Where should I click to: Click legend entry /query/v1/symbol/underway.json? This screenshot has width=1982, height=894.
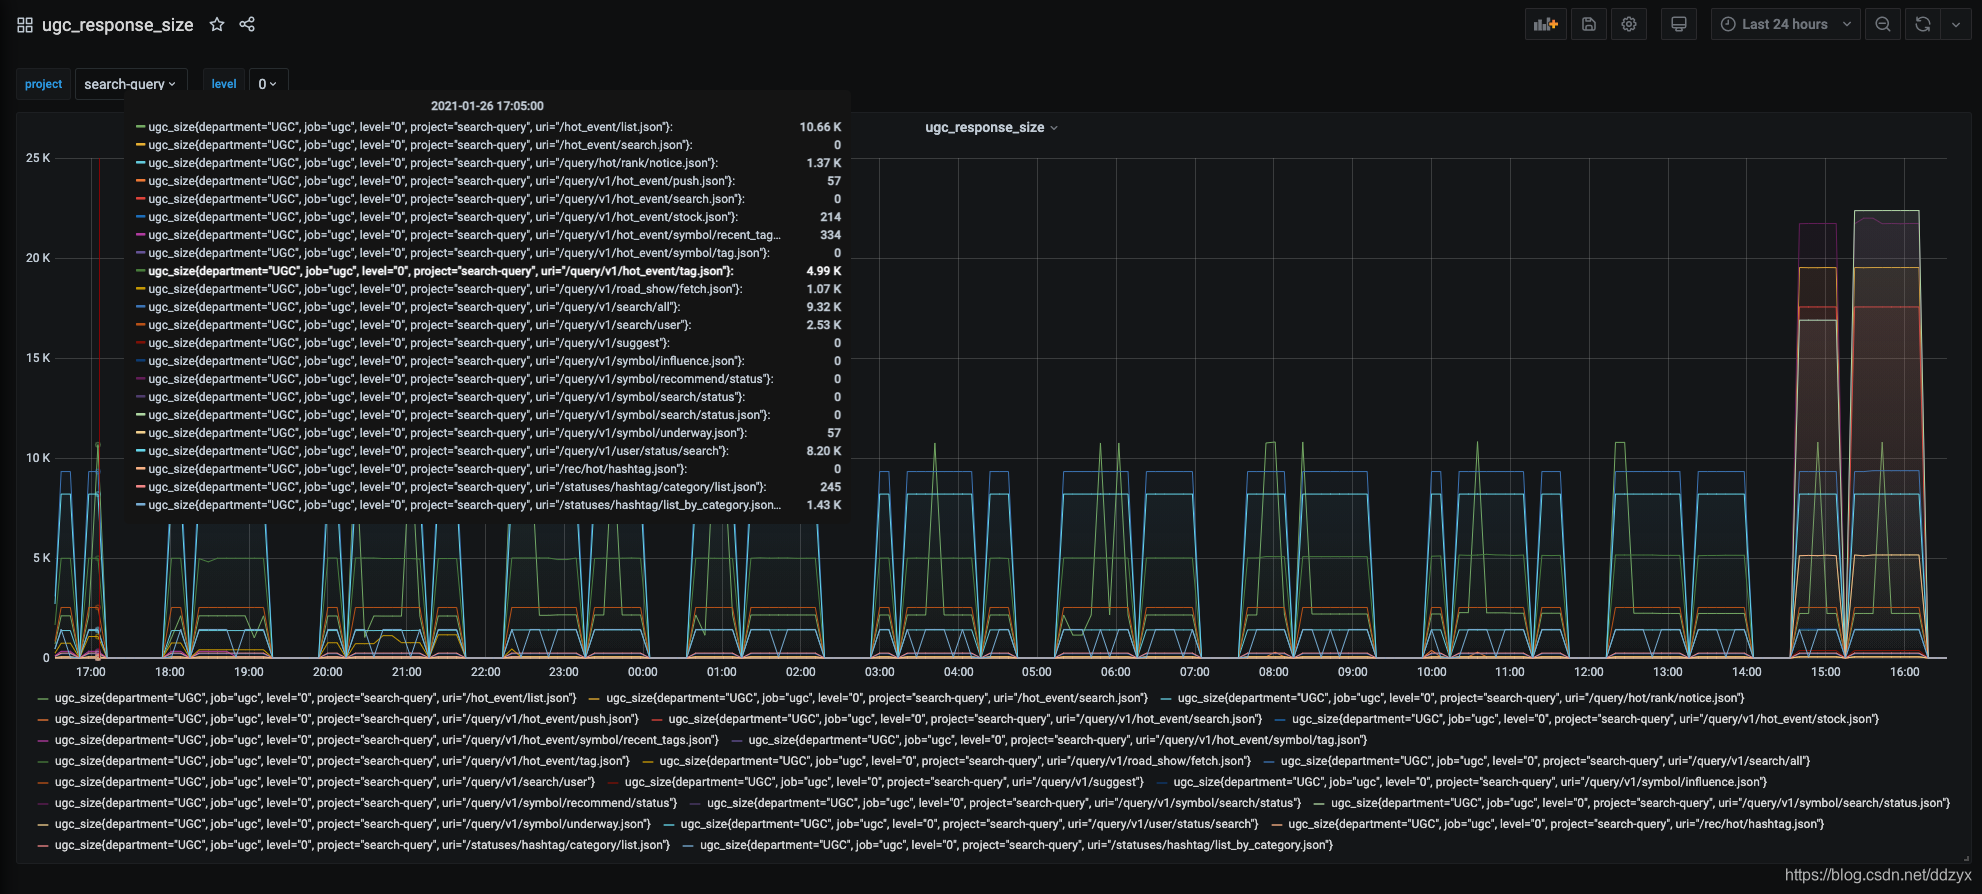click(353, 824)
